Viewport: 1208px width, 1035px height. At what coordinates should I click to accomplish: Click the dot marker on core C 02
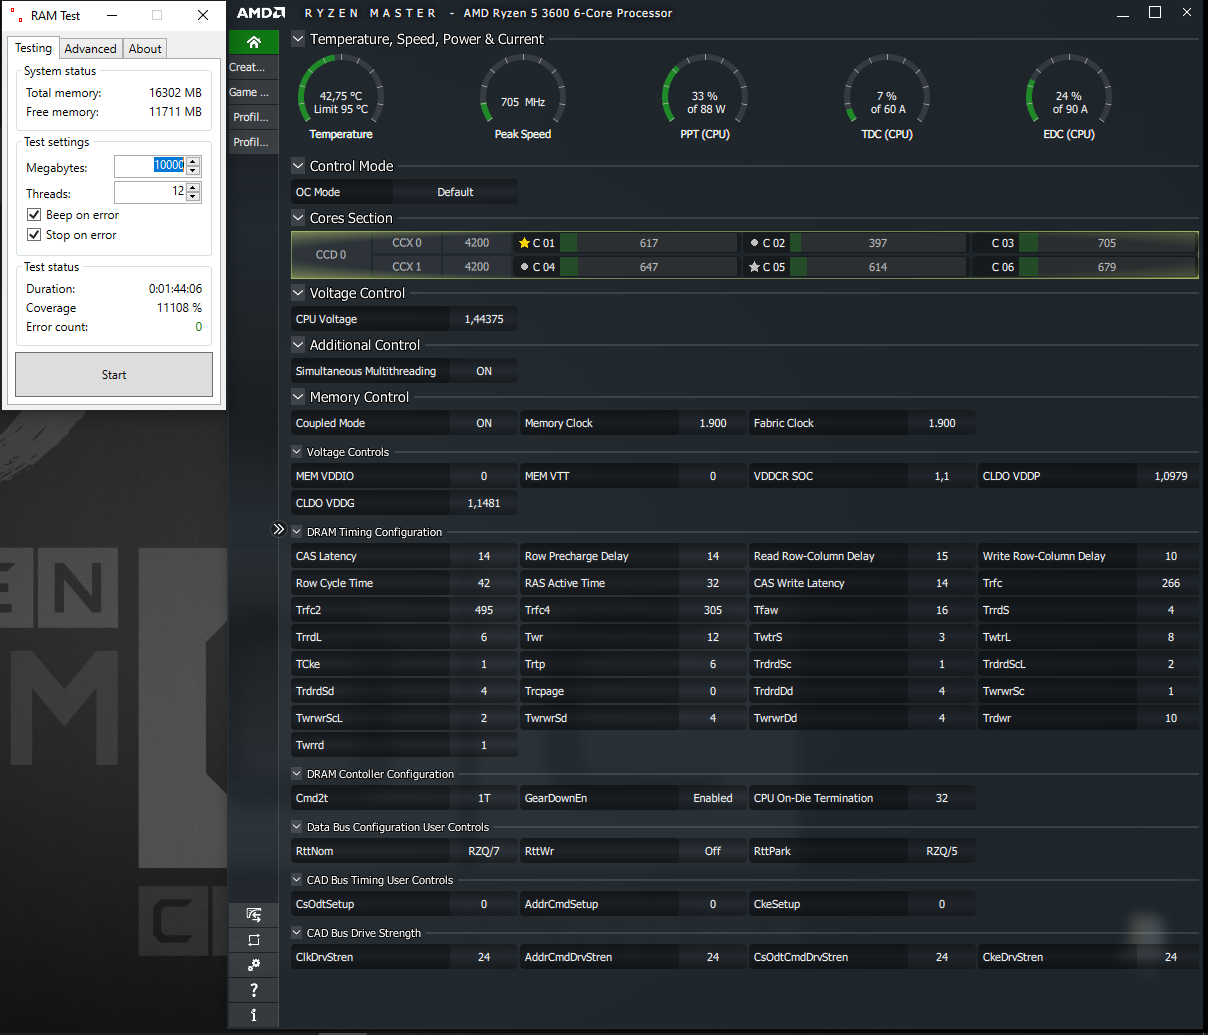tap(754, 243)
